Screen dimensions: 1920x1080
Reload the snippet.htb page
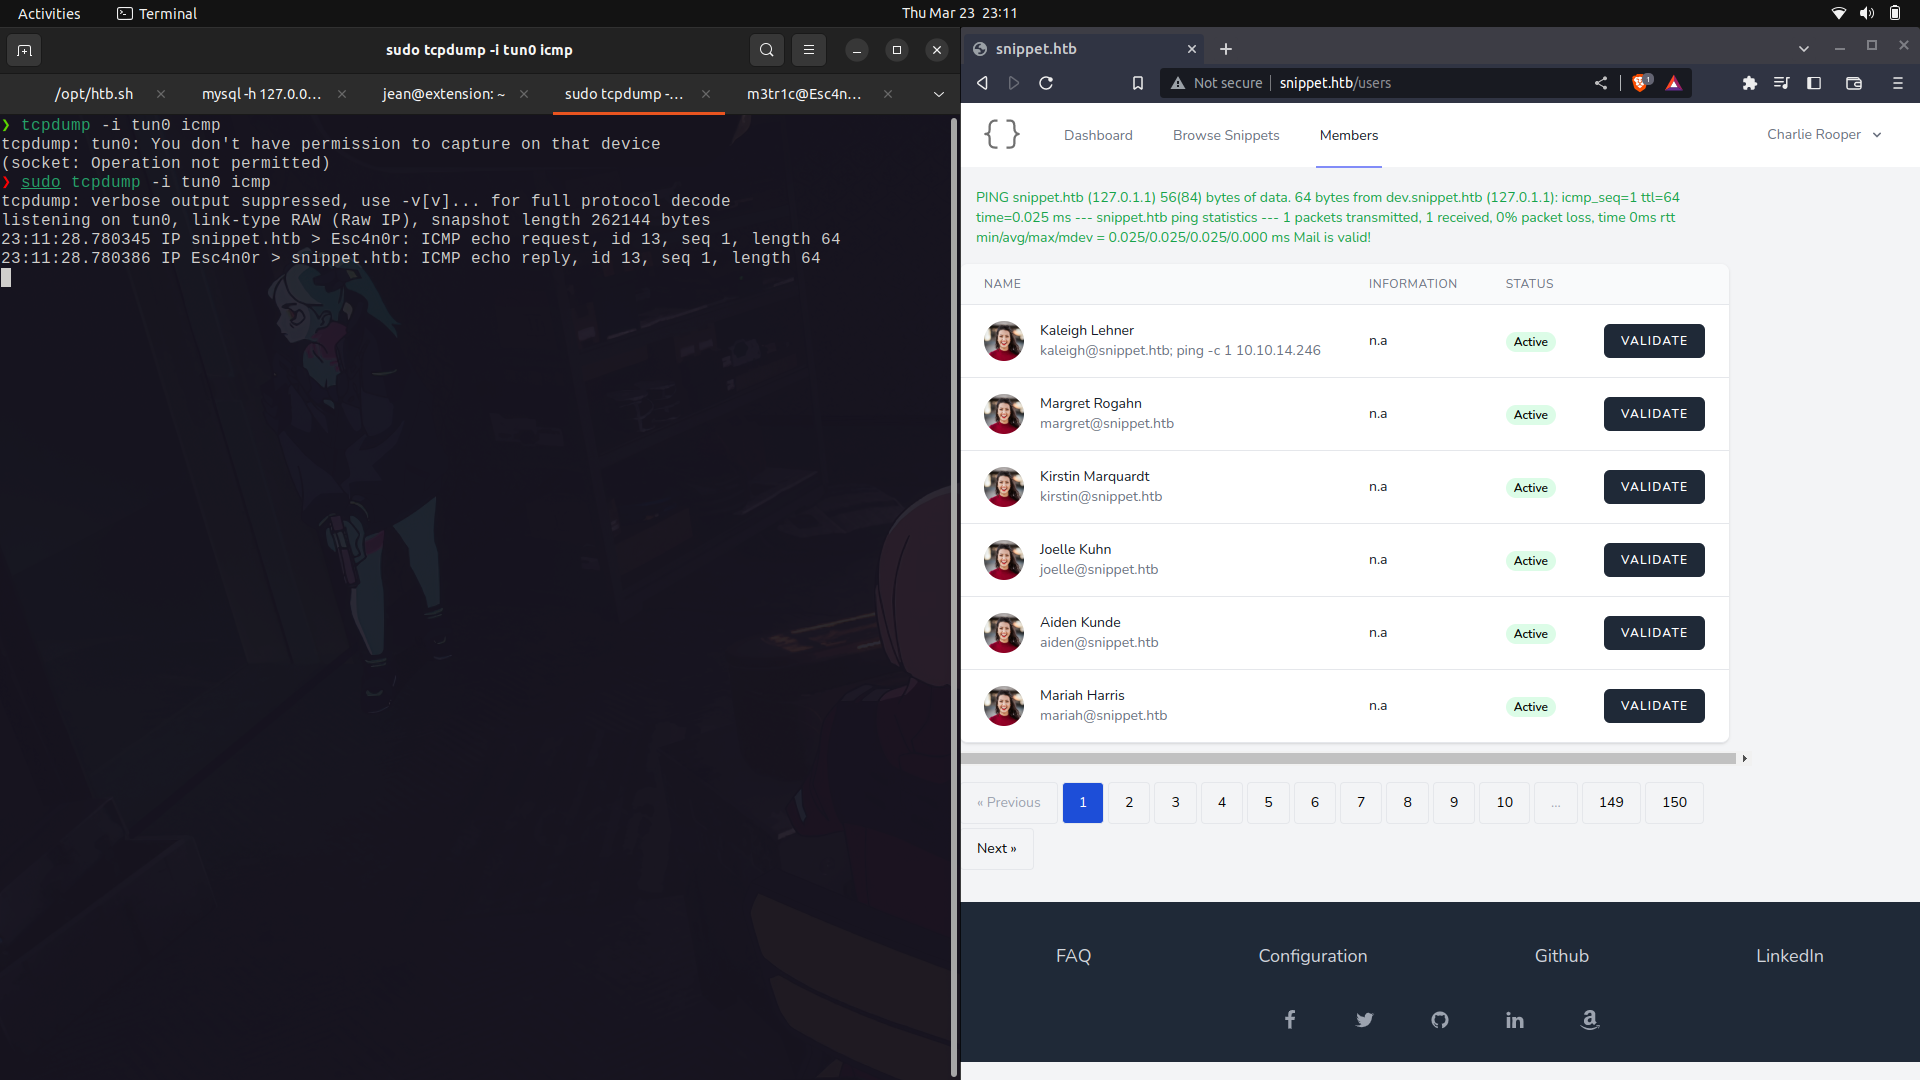pos(1046,83)
